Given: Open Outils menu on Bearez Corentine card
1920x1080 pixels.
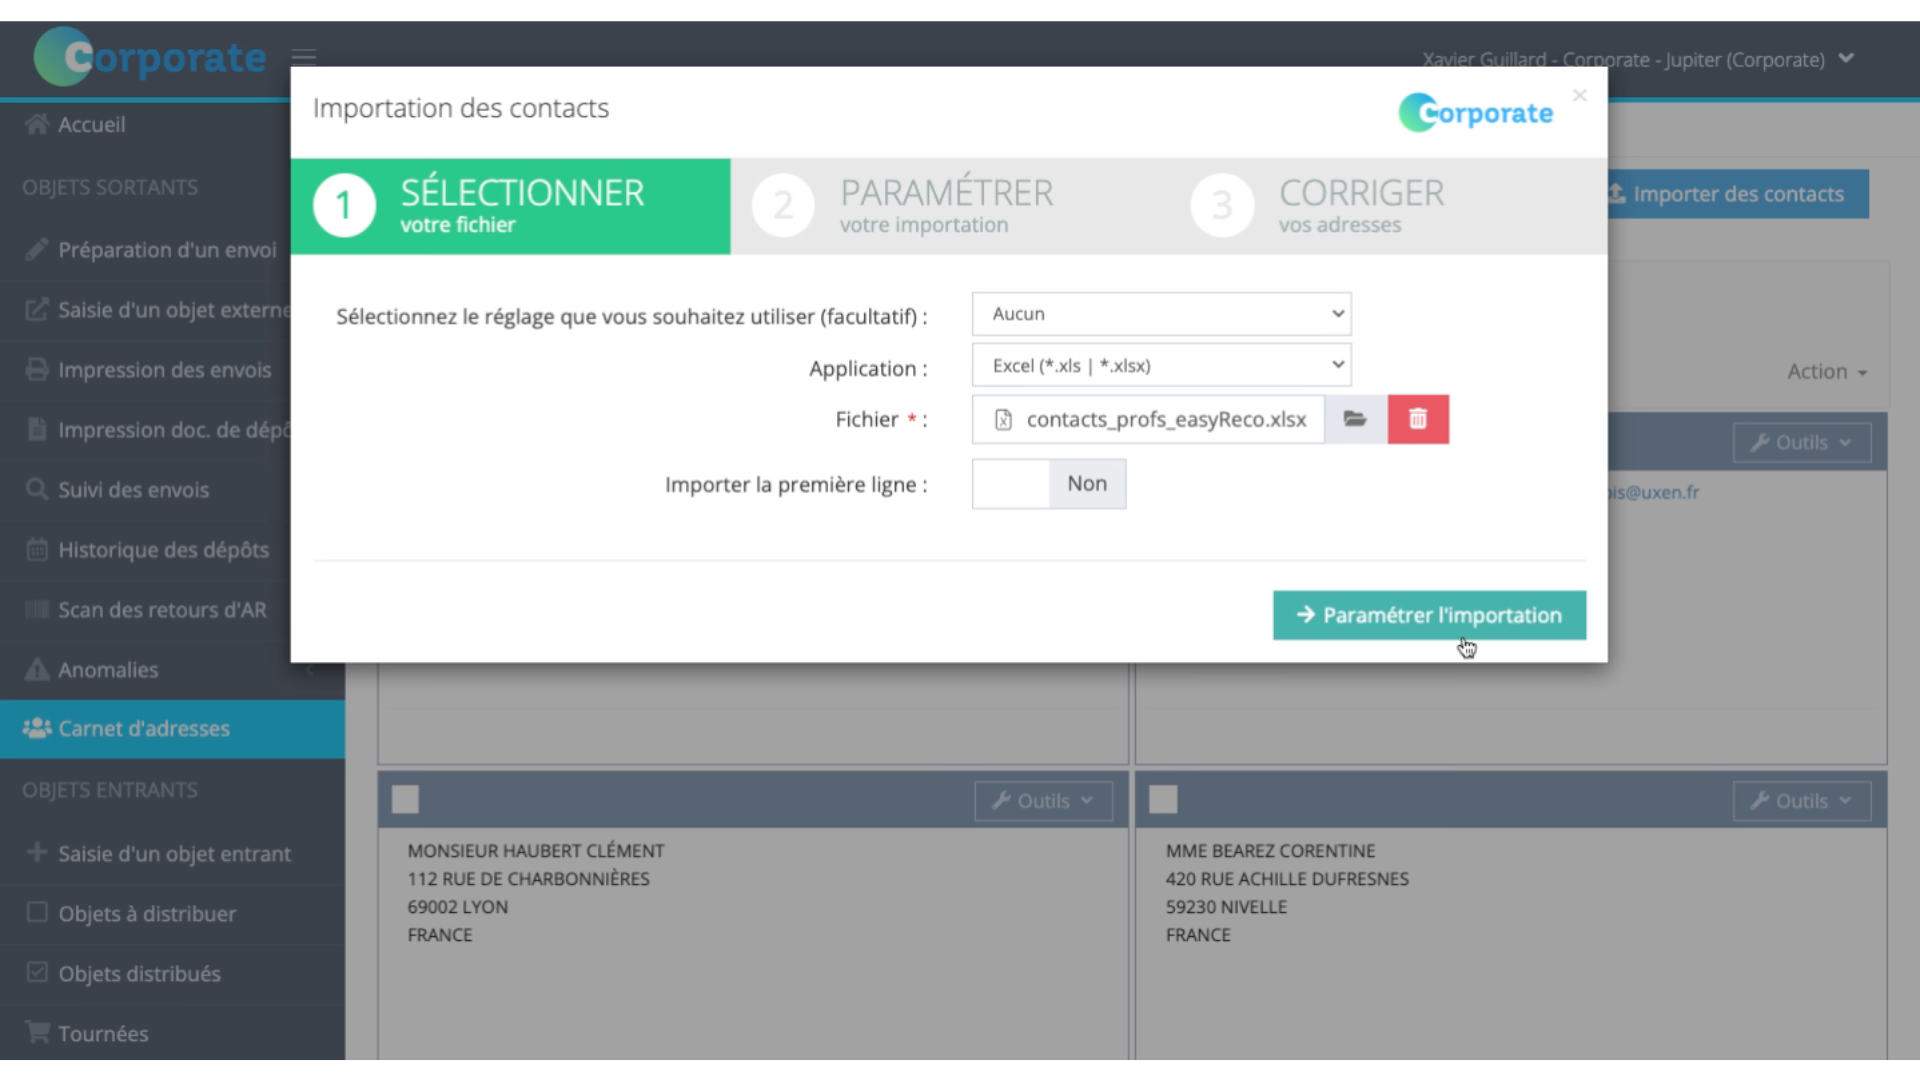Looking at the screenshot, I should [x=1801, y=801].
